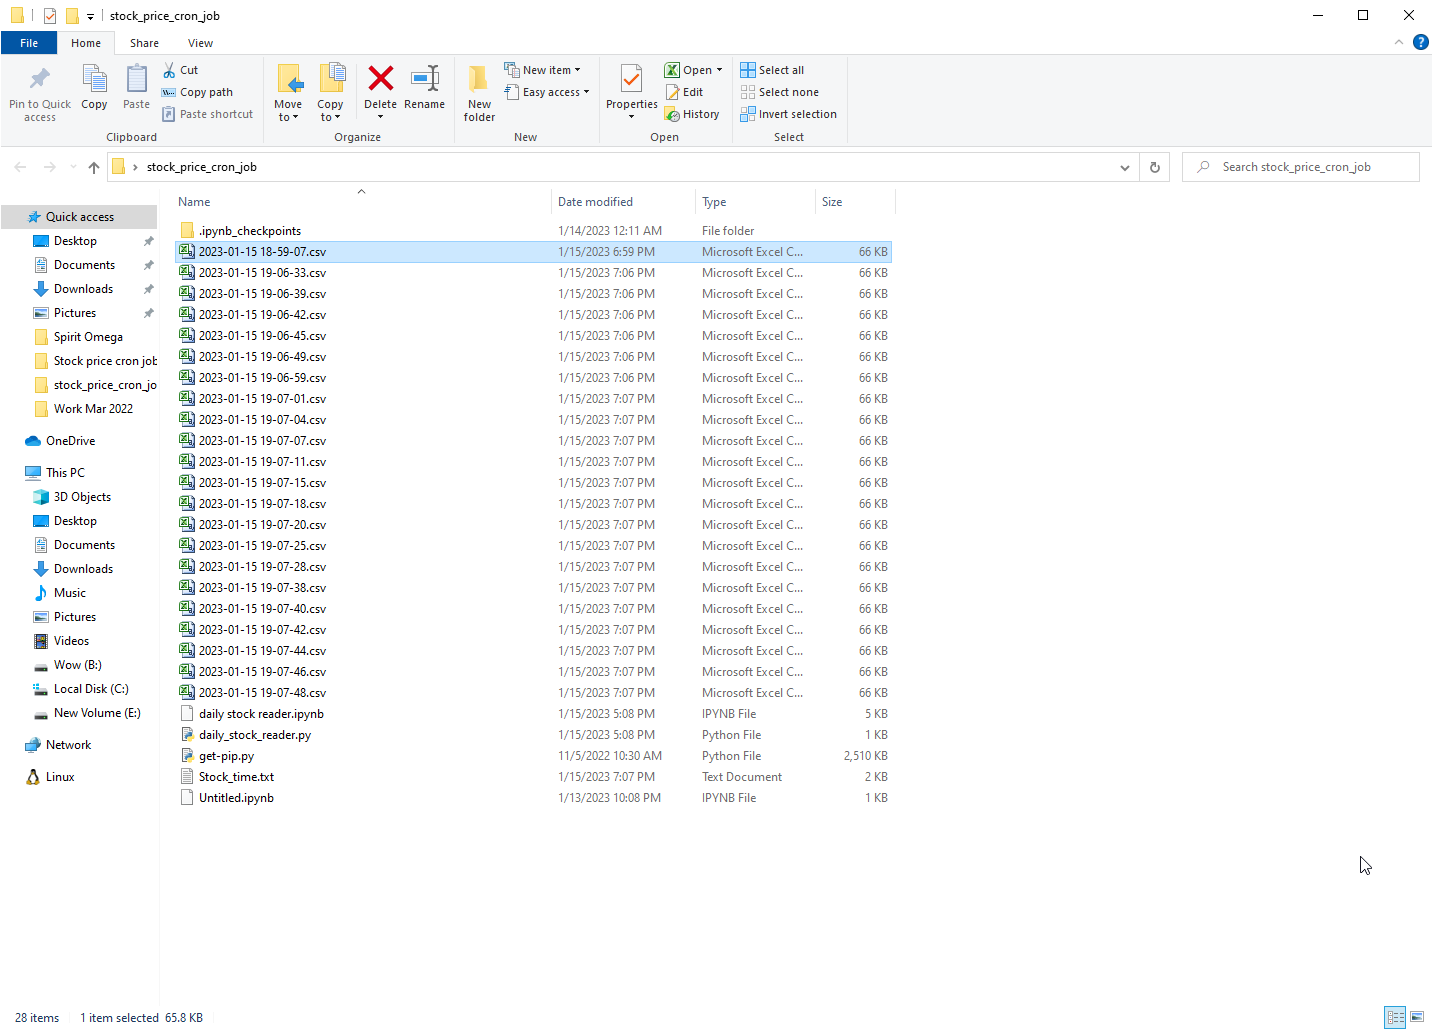Open Videos folder in sidebar
The width and height of the screenshot is (1433, 1030).
click(x=71, y=641)
